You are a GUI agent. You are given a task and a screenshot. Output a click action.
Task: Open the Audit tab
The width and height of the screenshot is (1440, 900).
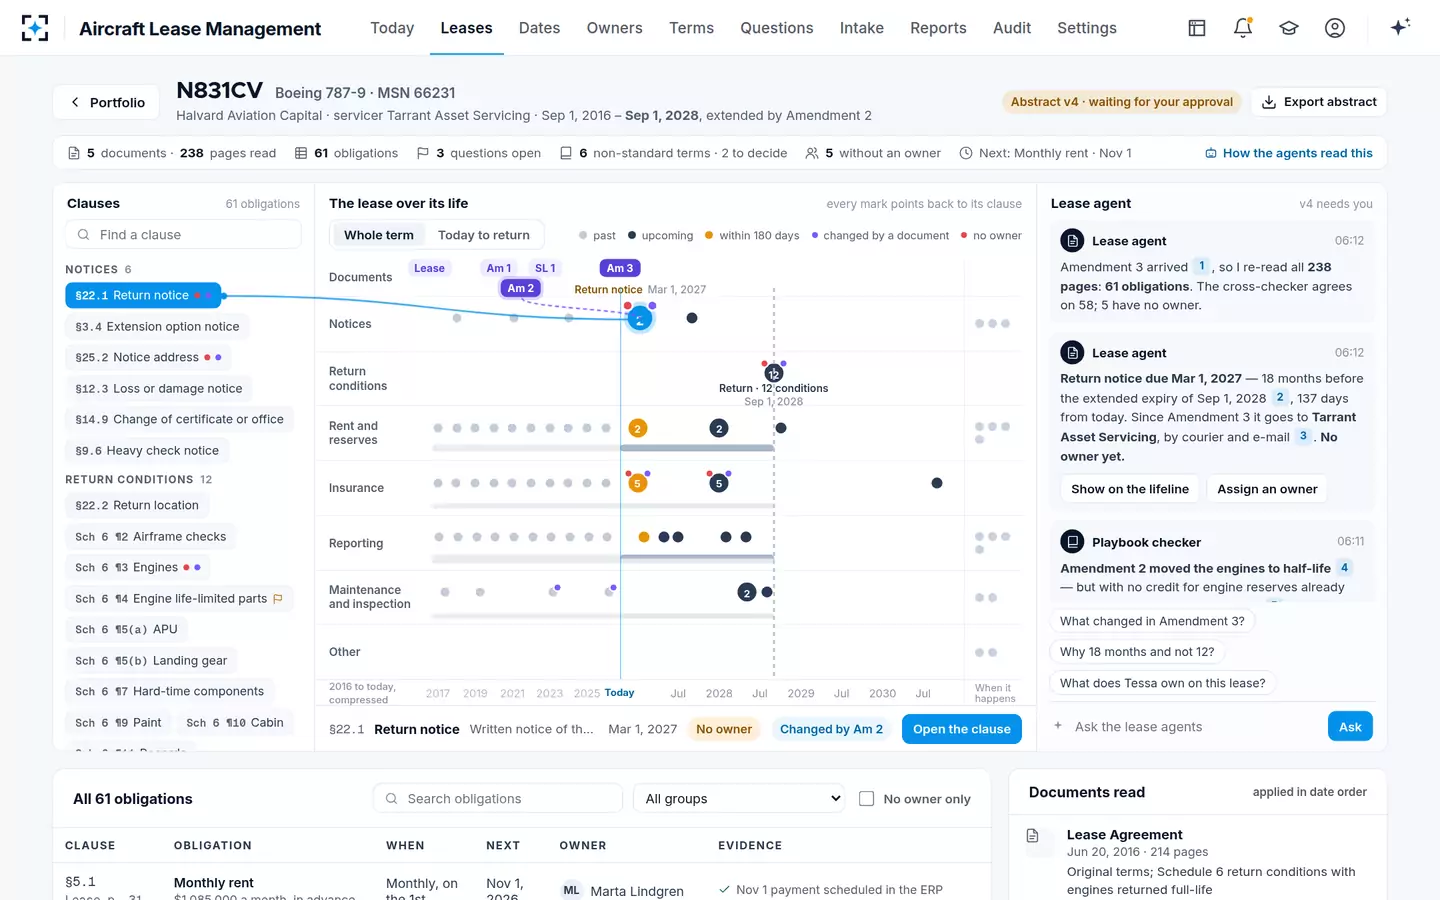pos(1012,28)
